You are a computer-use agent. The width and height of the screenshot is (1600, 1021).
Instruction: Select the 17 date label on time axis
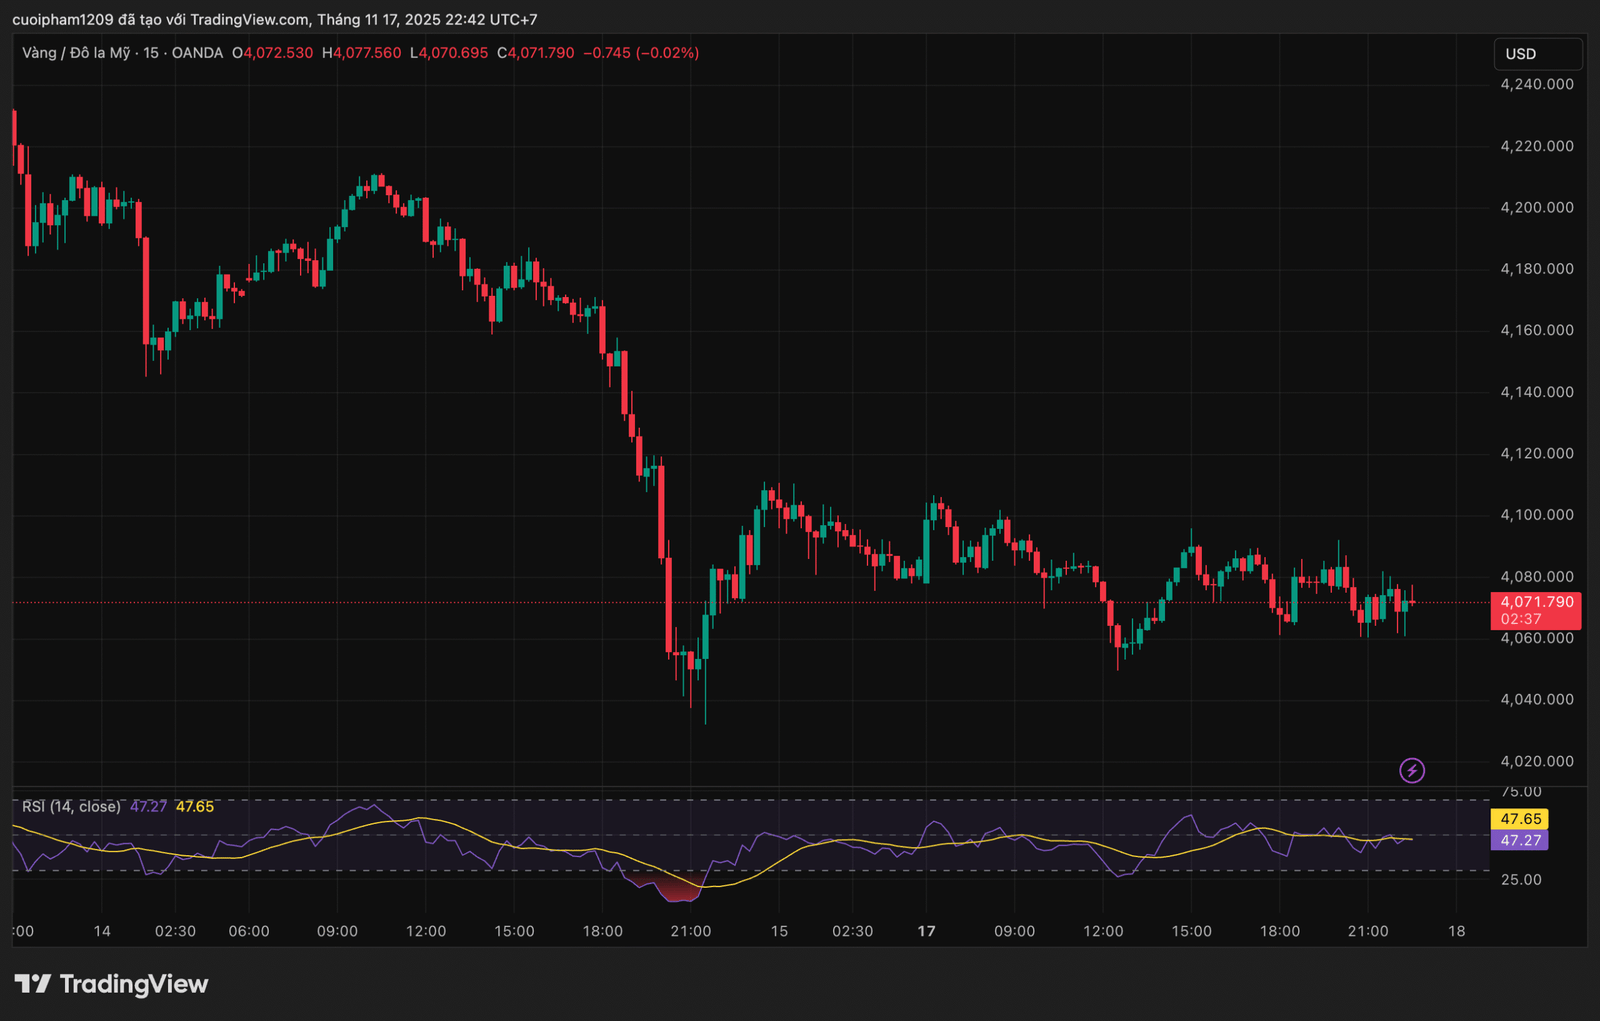tap(925, 930)
